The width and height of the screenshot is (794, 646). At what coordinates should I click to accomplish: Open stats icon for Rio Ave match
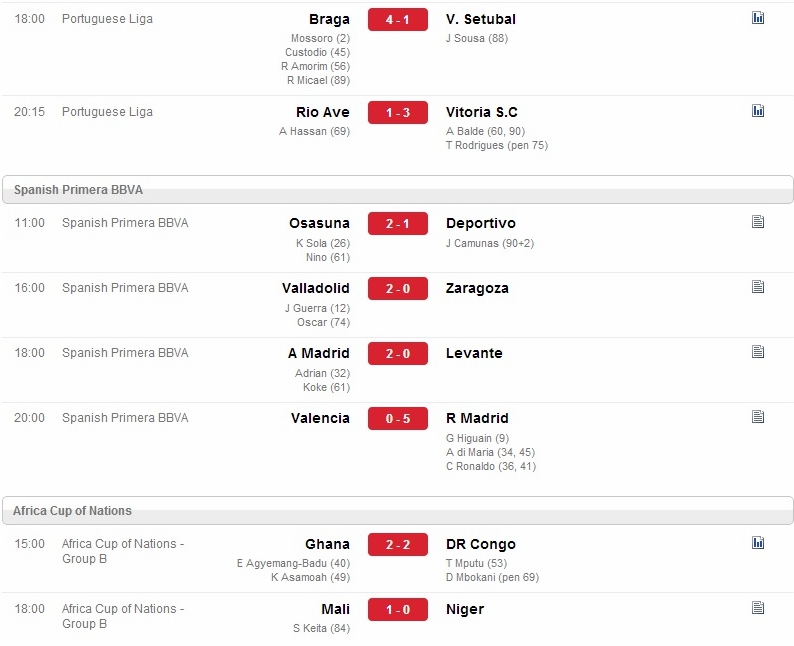(758, 110)
